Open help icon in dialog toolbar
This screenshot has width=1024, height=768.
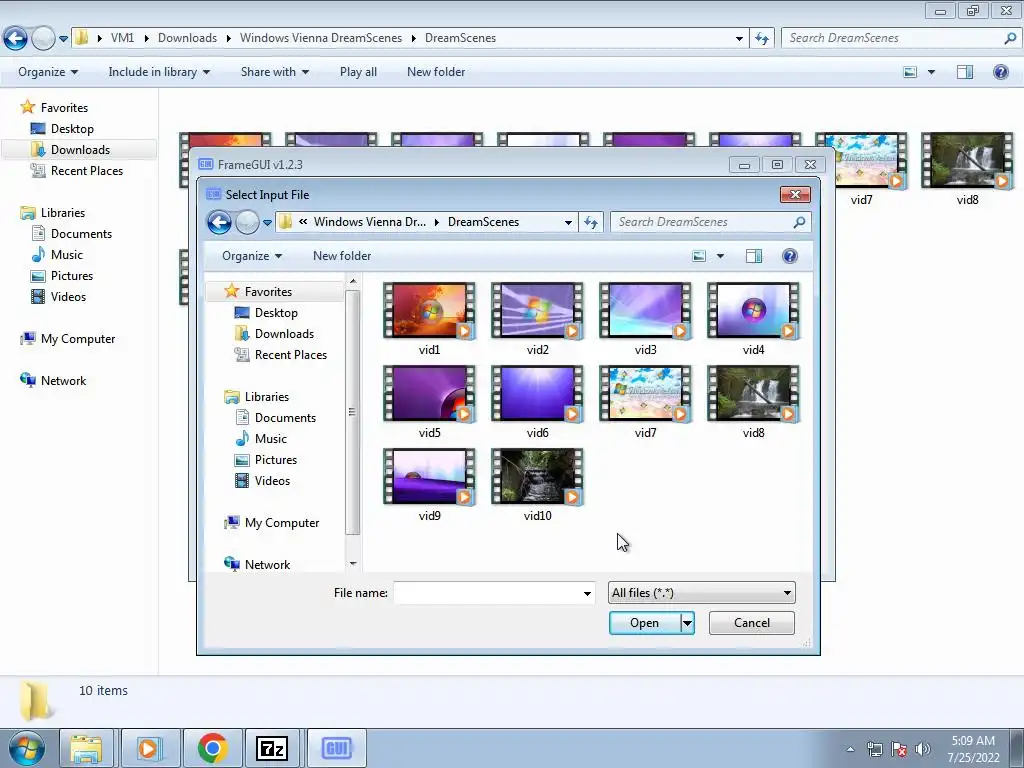(790, 256)
